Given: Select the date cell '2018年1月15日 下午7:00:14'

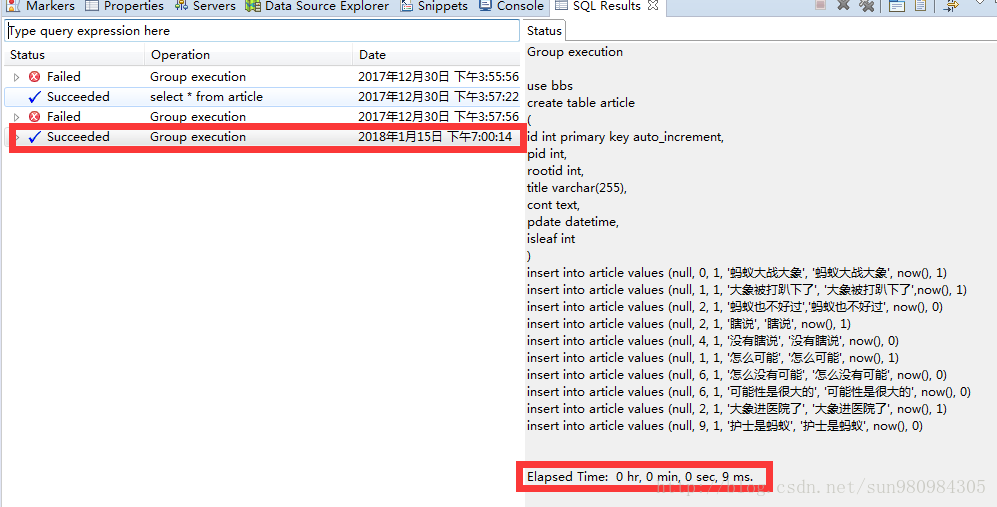Looking at the screenshot, I should pyautogui.click(x=435, y=137).
